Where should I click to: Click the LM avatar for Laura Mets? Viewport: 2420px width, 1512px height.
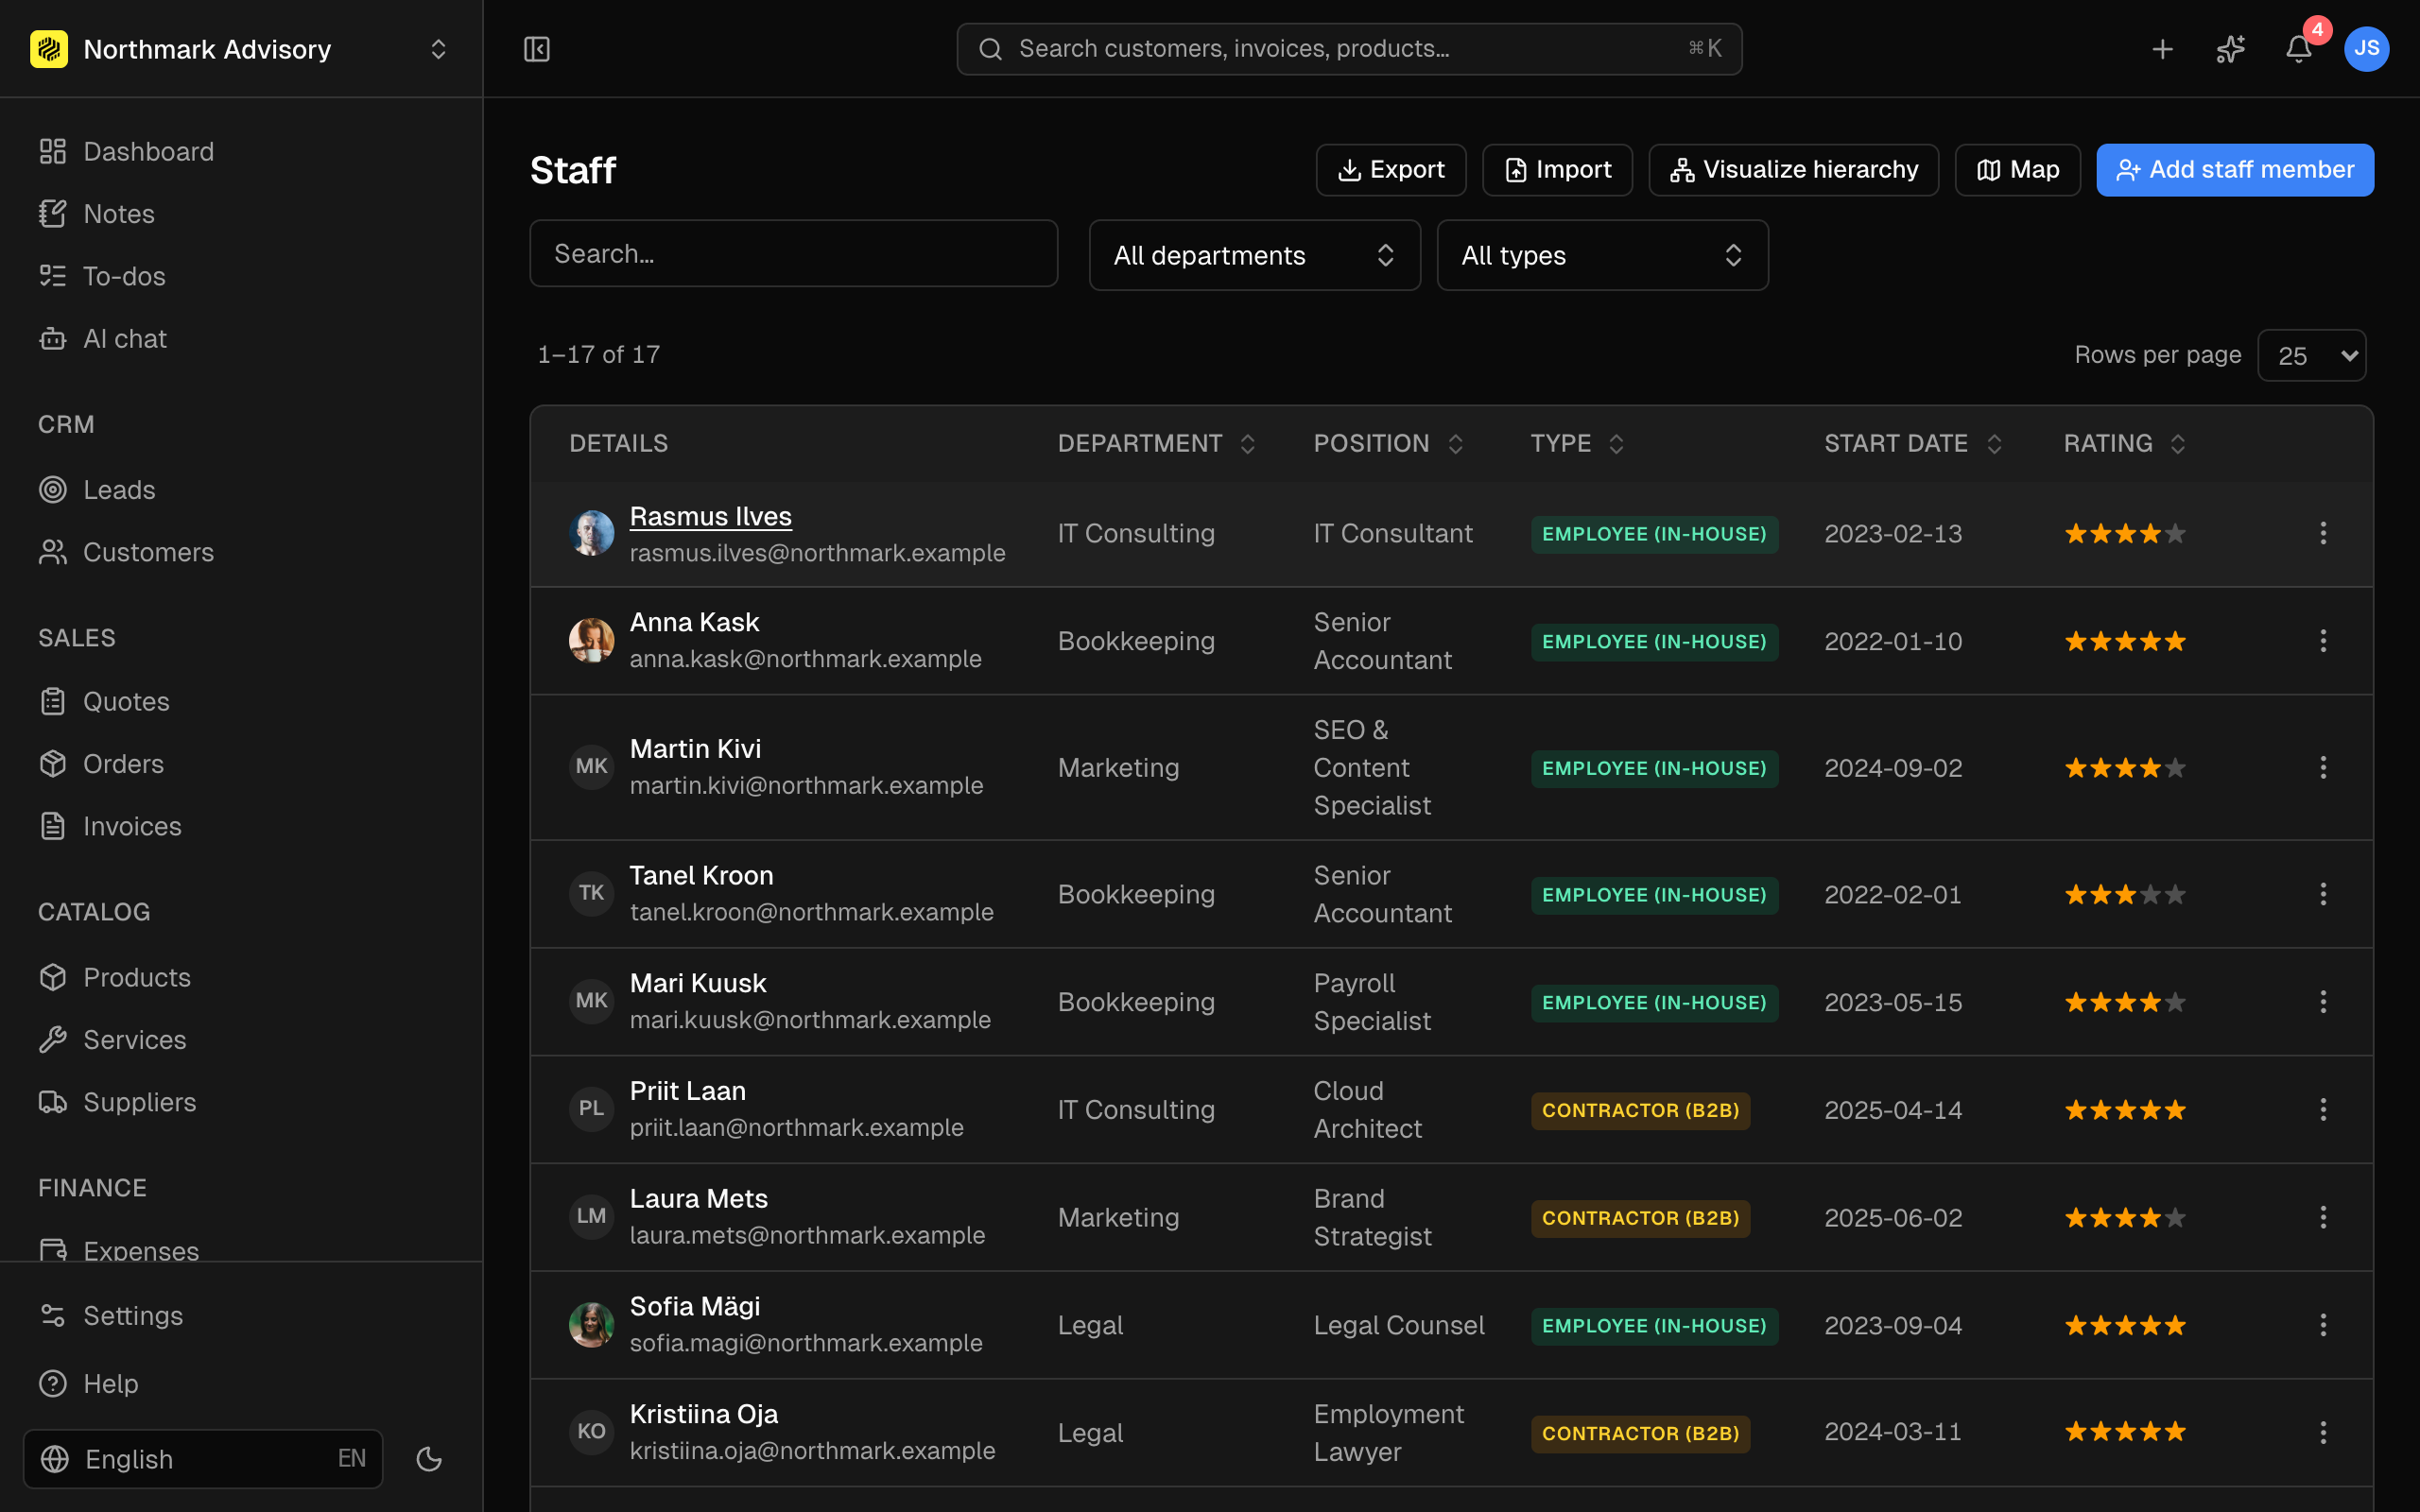[x=591, y=1216]
